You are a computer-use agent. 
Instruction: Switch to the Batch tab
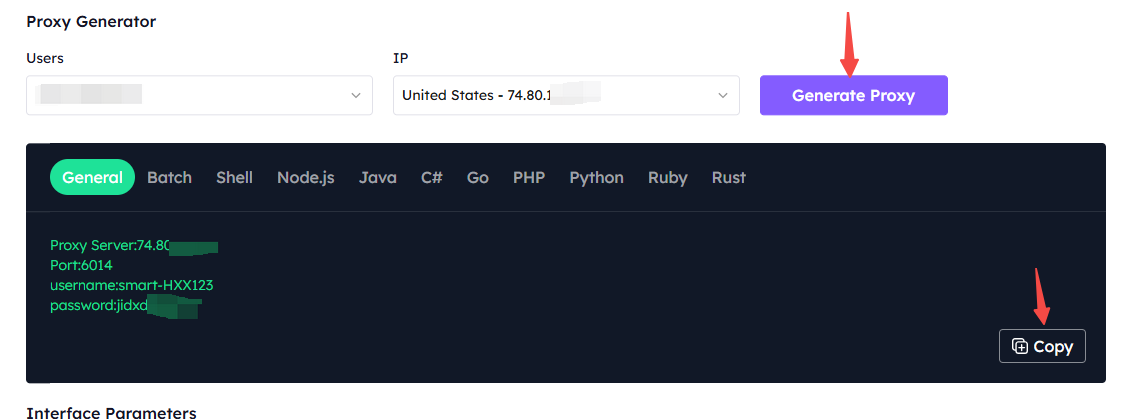click(170, 177)
